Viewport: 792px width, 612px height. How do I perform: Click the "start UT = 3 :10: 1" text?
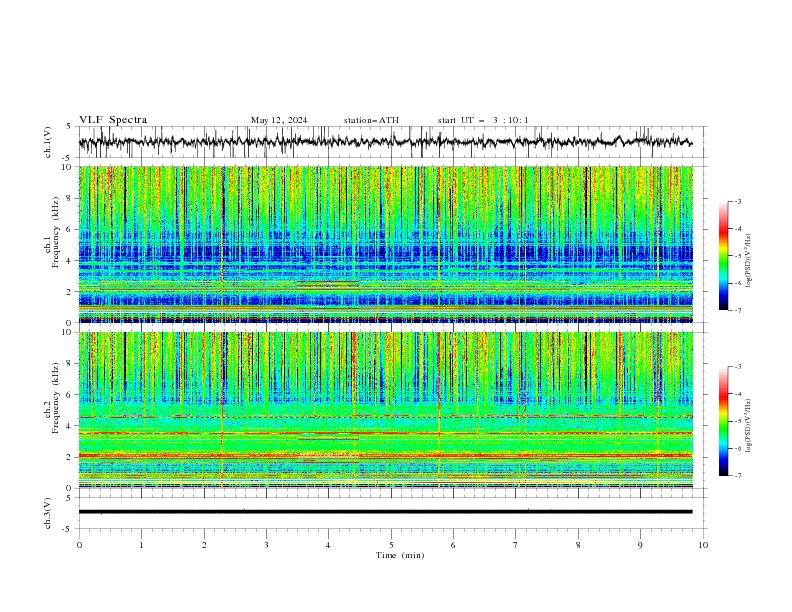pos(482,120)
